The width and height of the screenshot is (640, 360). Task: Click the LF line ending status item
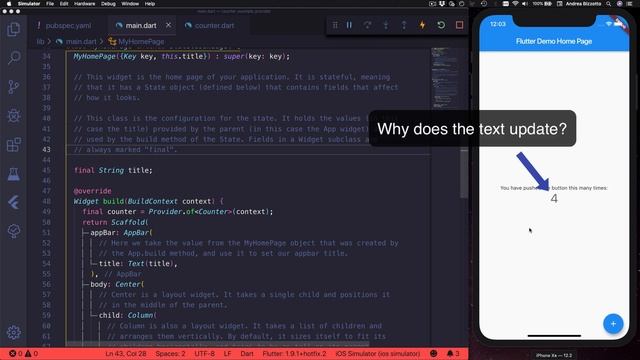(x=227, y=353)
